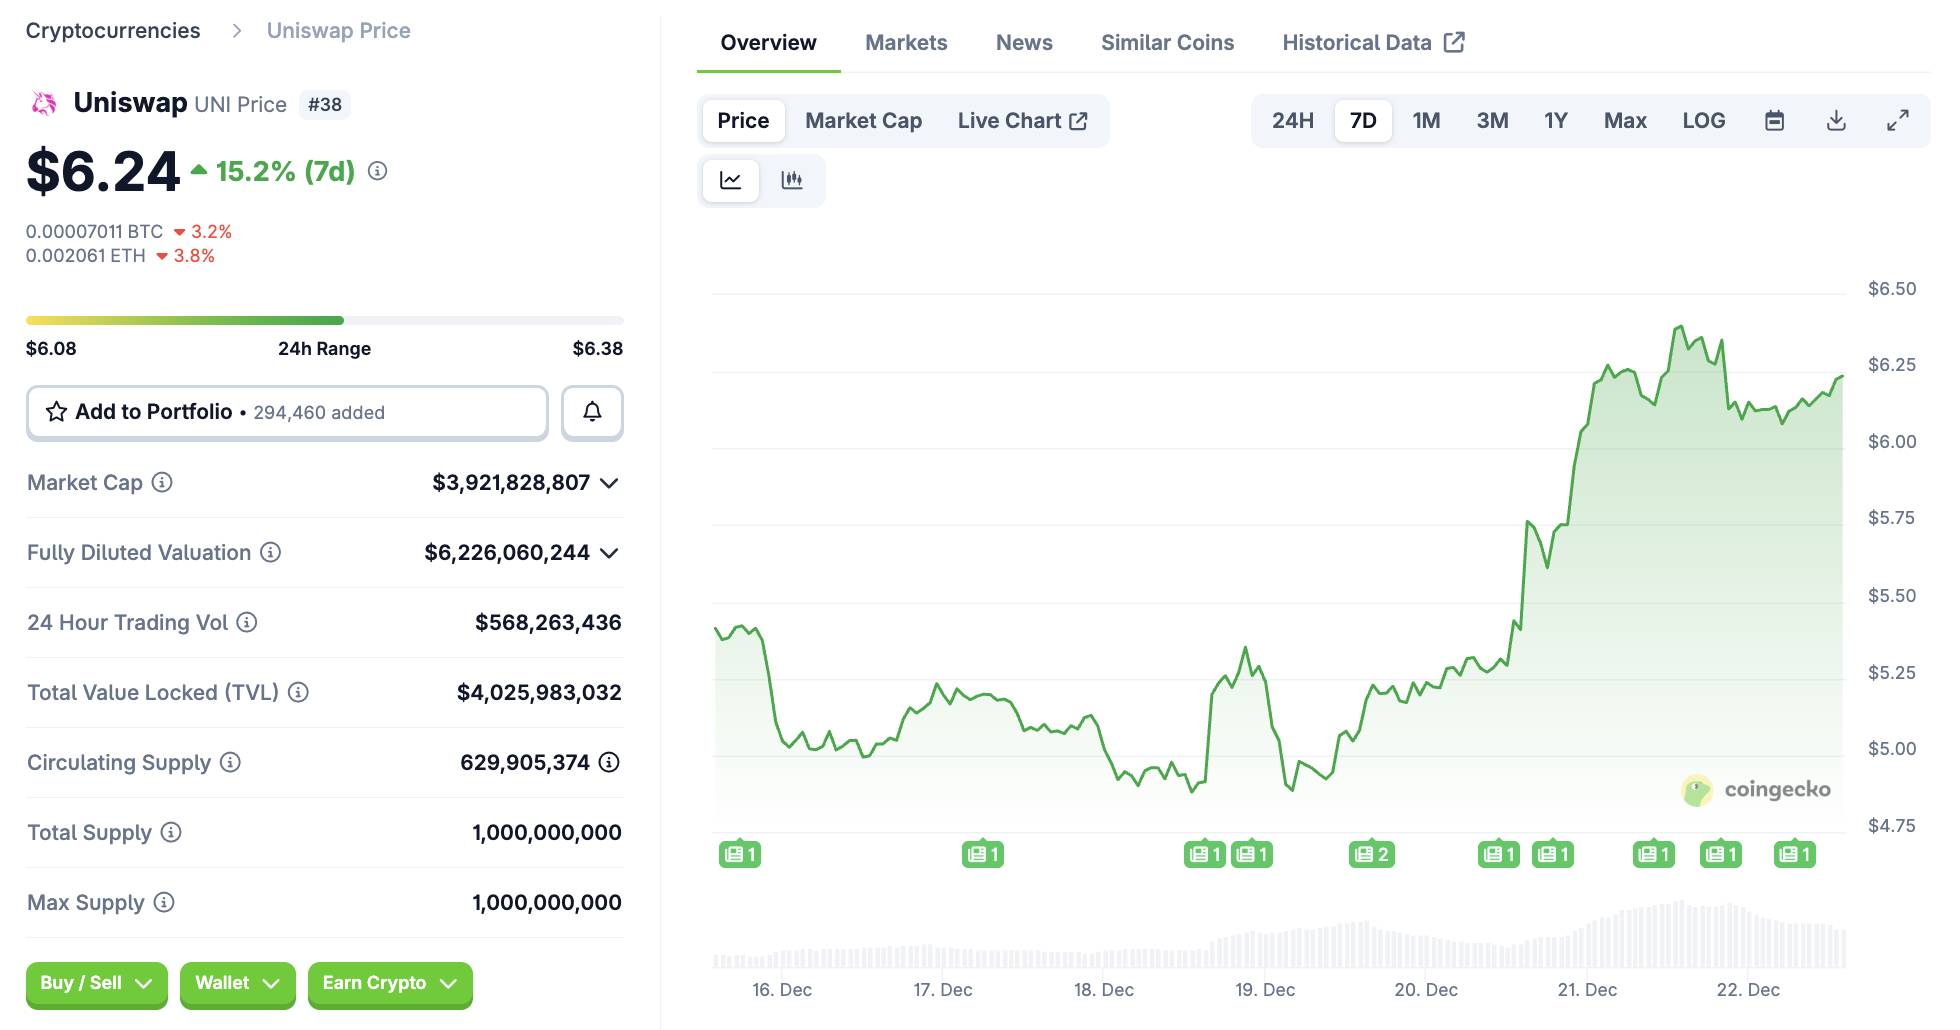
Task: Click the Market Cap info icon
Action: [162, 483]
